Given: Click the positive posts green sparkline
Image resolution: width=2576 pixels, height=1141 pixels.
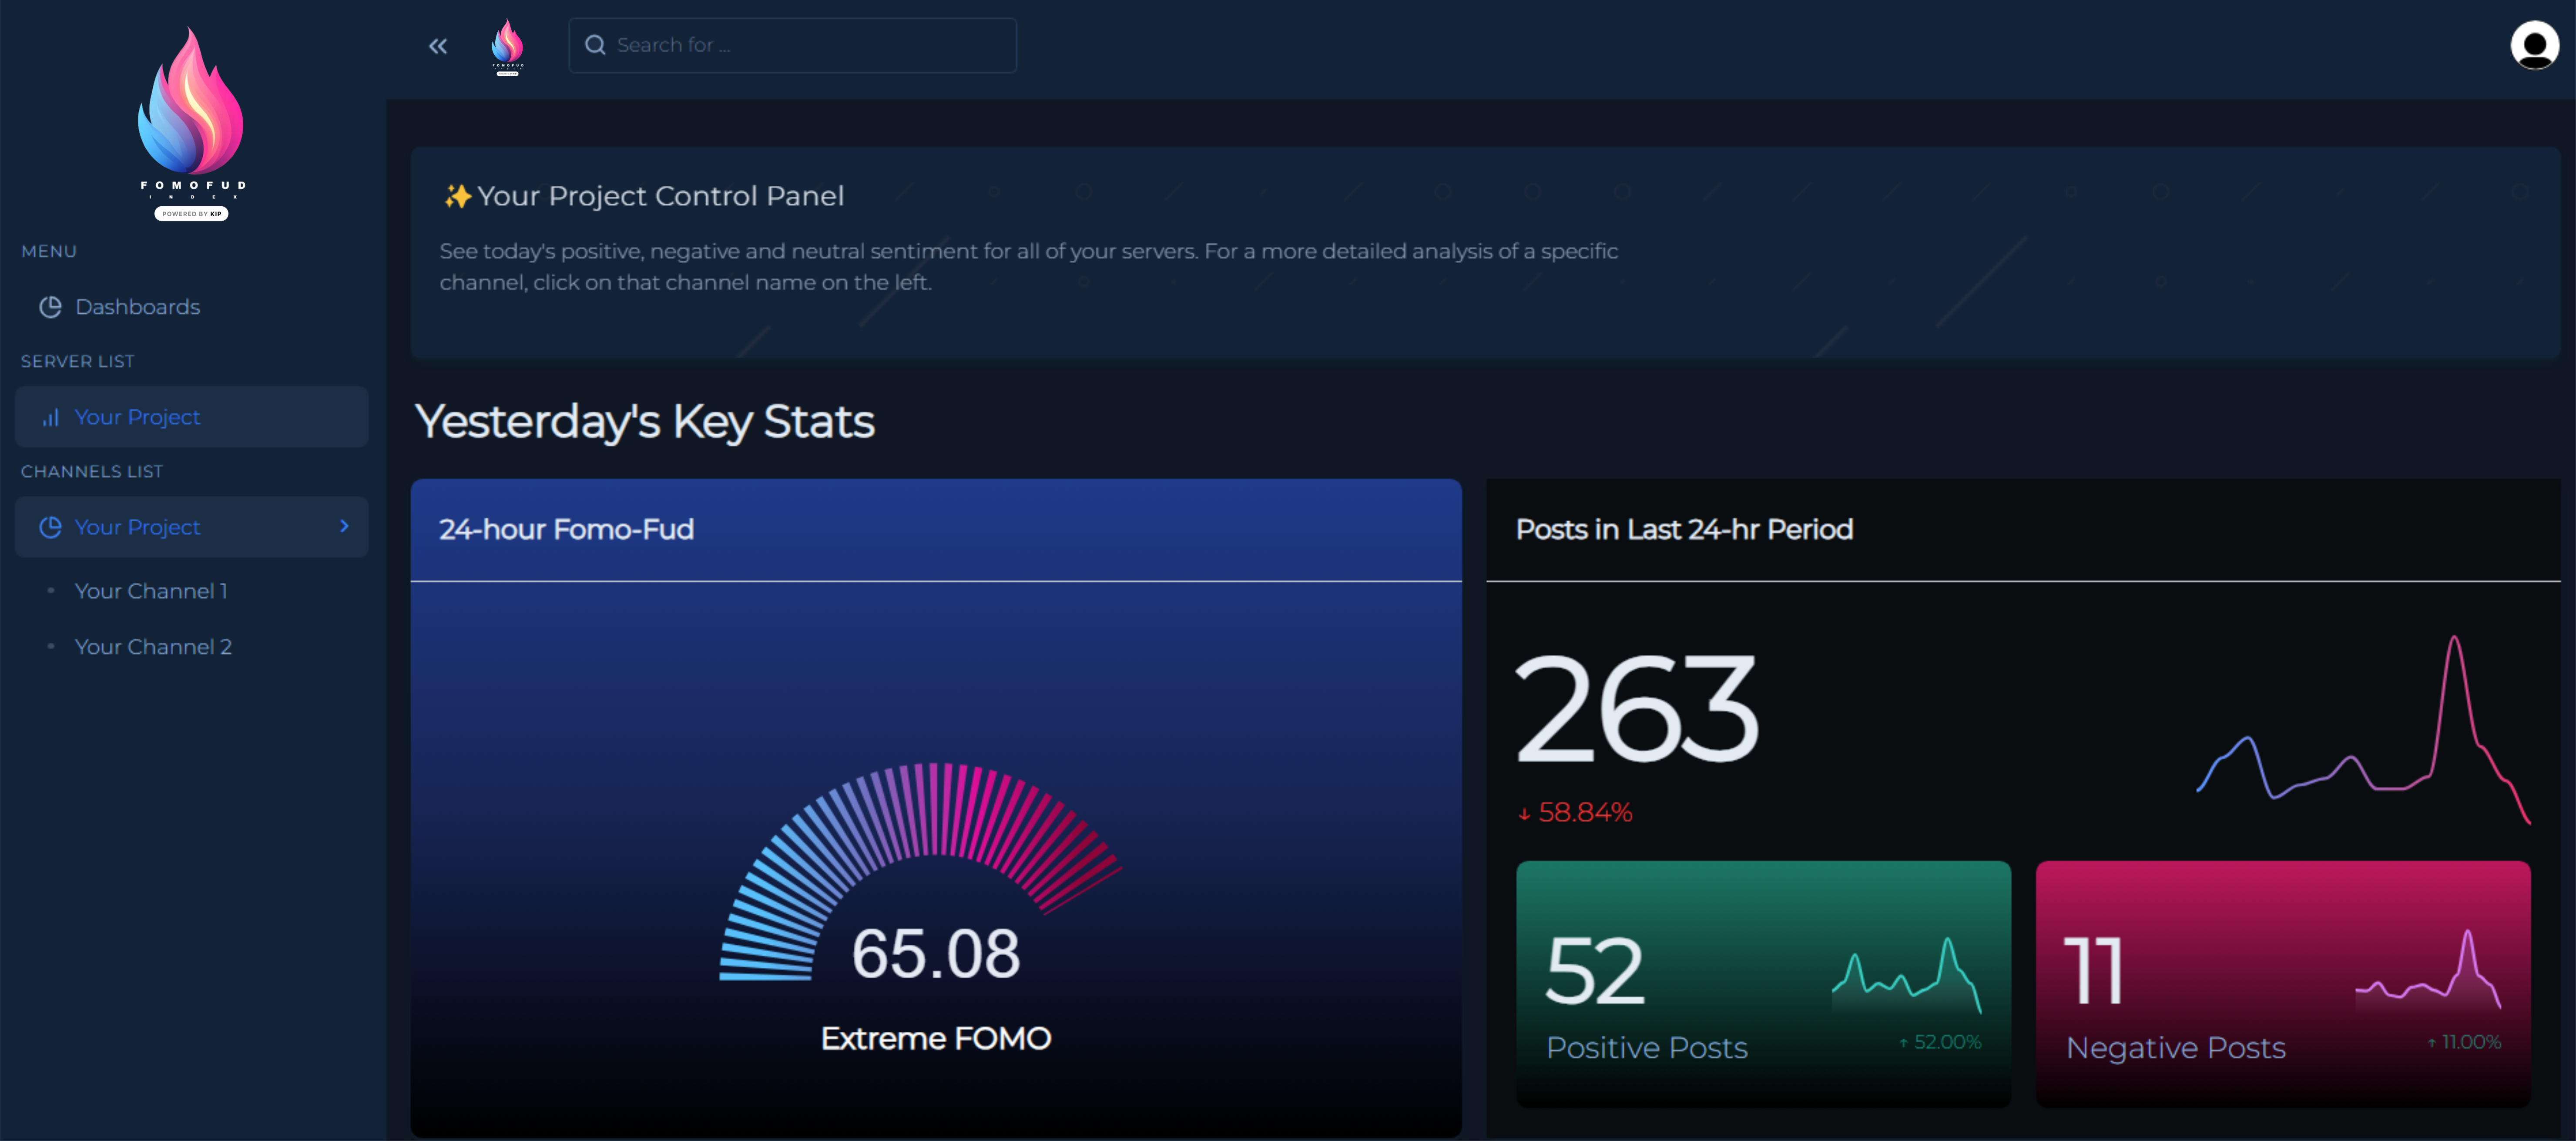Looking at the screenshot, I should click(1906, 975).
